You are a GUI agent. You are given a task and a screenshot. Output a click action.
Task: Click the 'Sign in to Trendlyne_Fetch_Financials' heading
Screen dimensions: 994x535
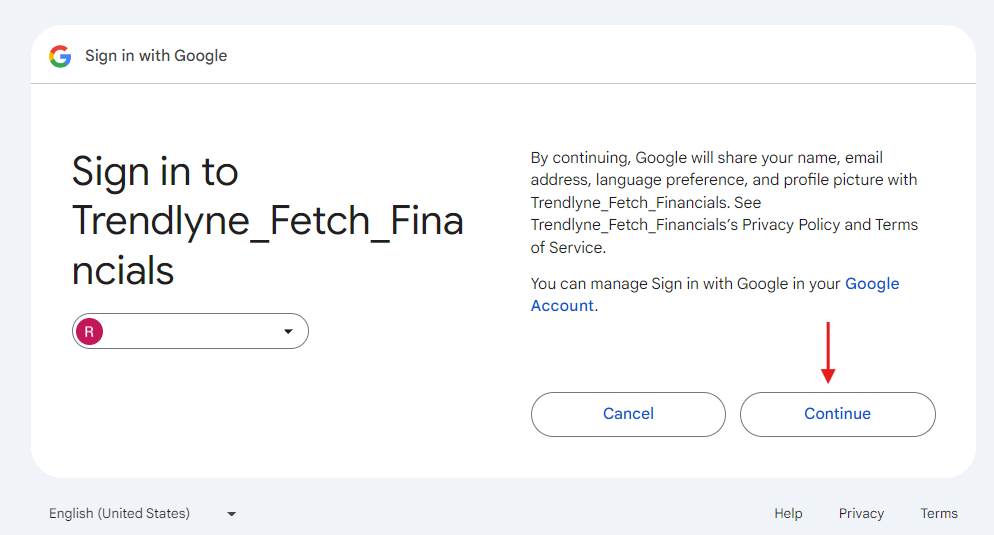268,221
